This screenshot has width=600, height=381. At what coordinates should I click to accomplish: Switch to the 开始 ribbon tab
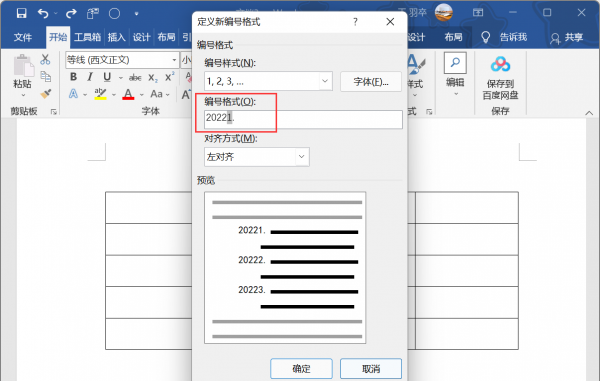(x=58, y=37)
